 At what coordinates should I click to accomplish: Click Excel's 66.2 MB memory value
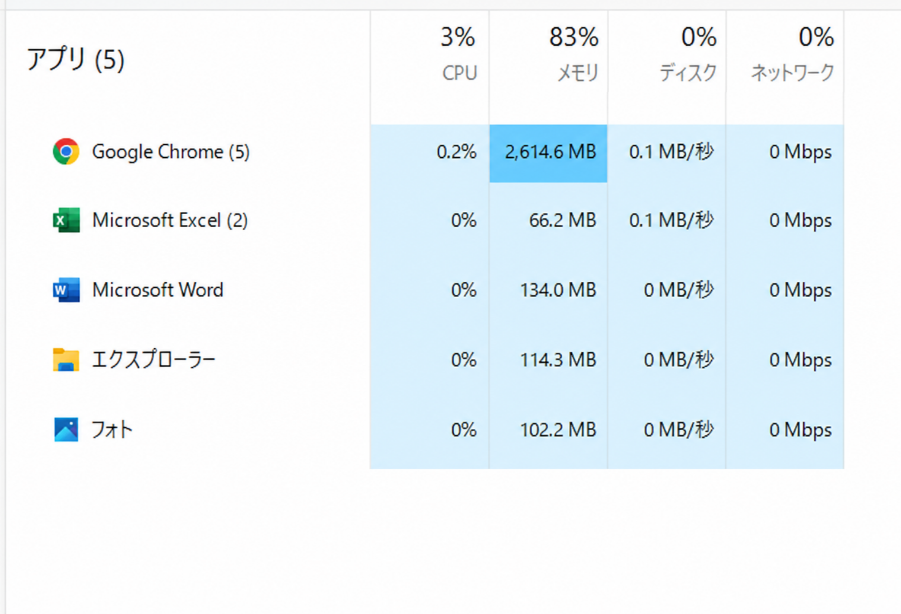[563, 221]
